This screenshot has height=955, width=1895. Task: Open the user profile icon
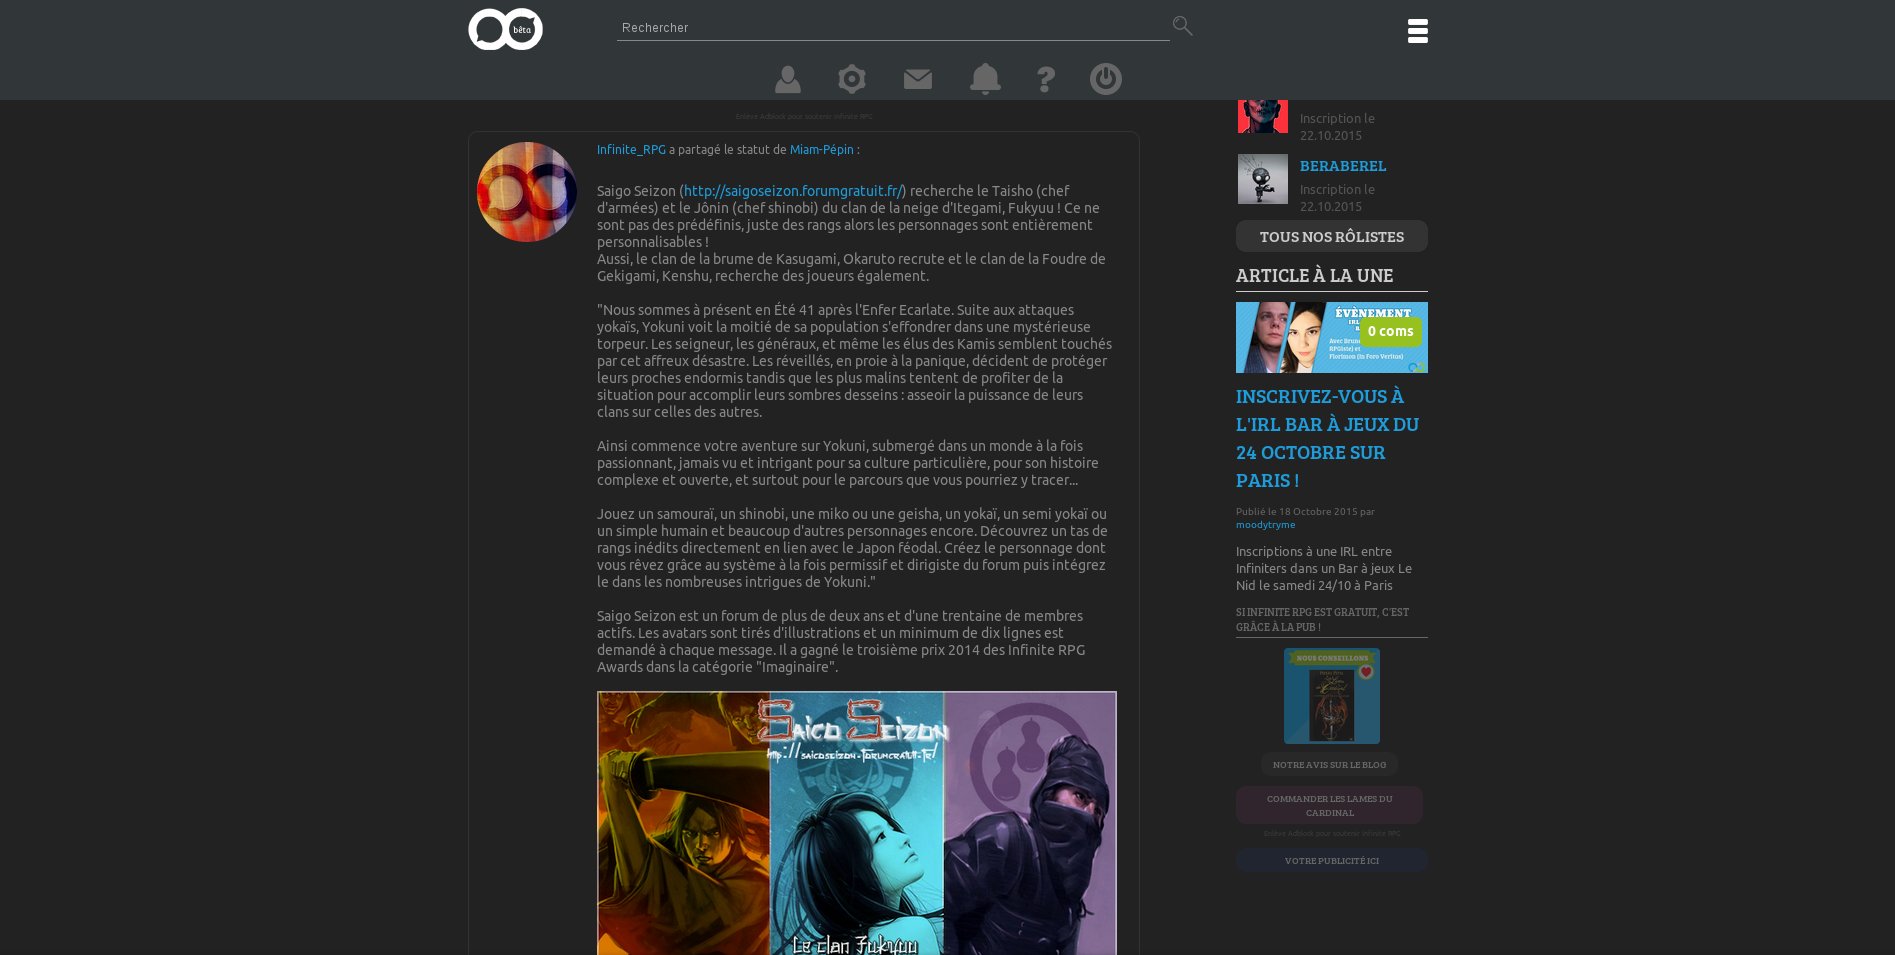pos(788,79)
